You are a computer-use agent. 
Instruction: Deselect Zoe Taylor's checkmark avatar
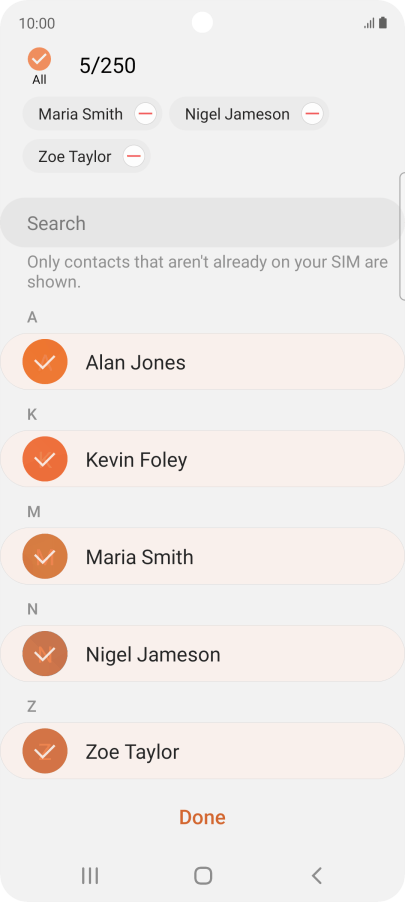45,751
